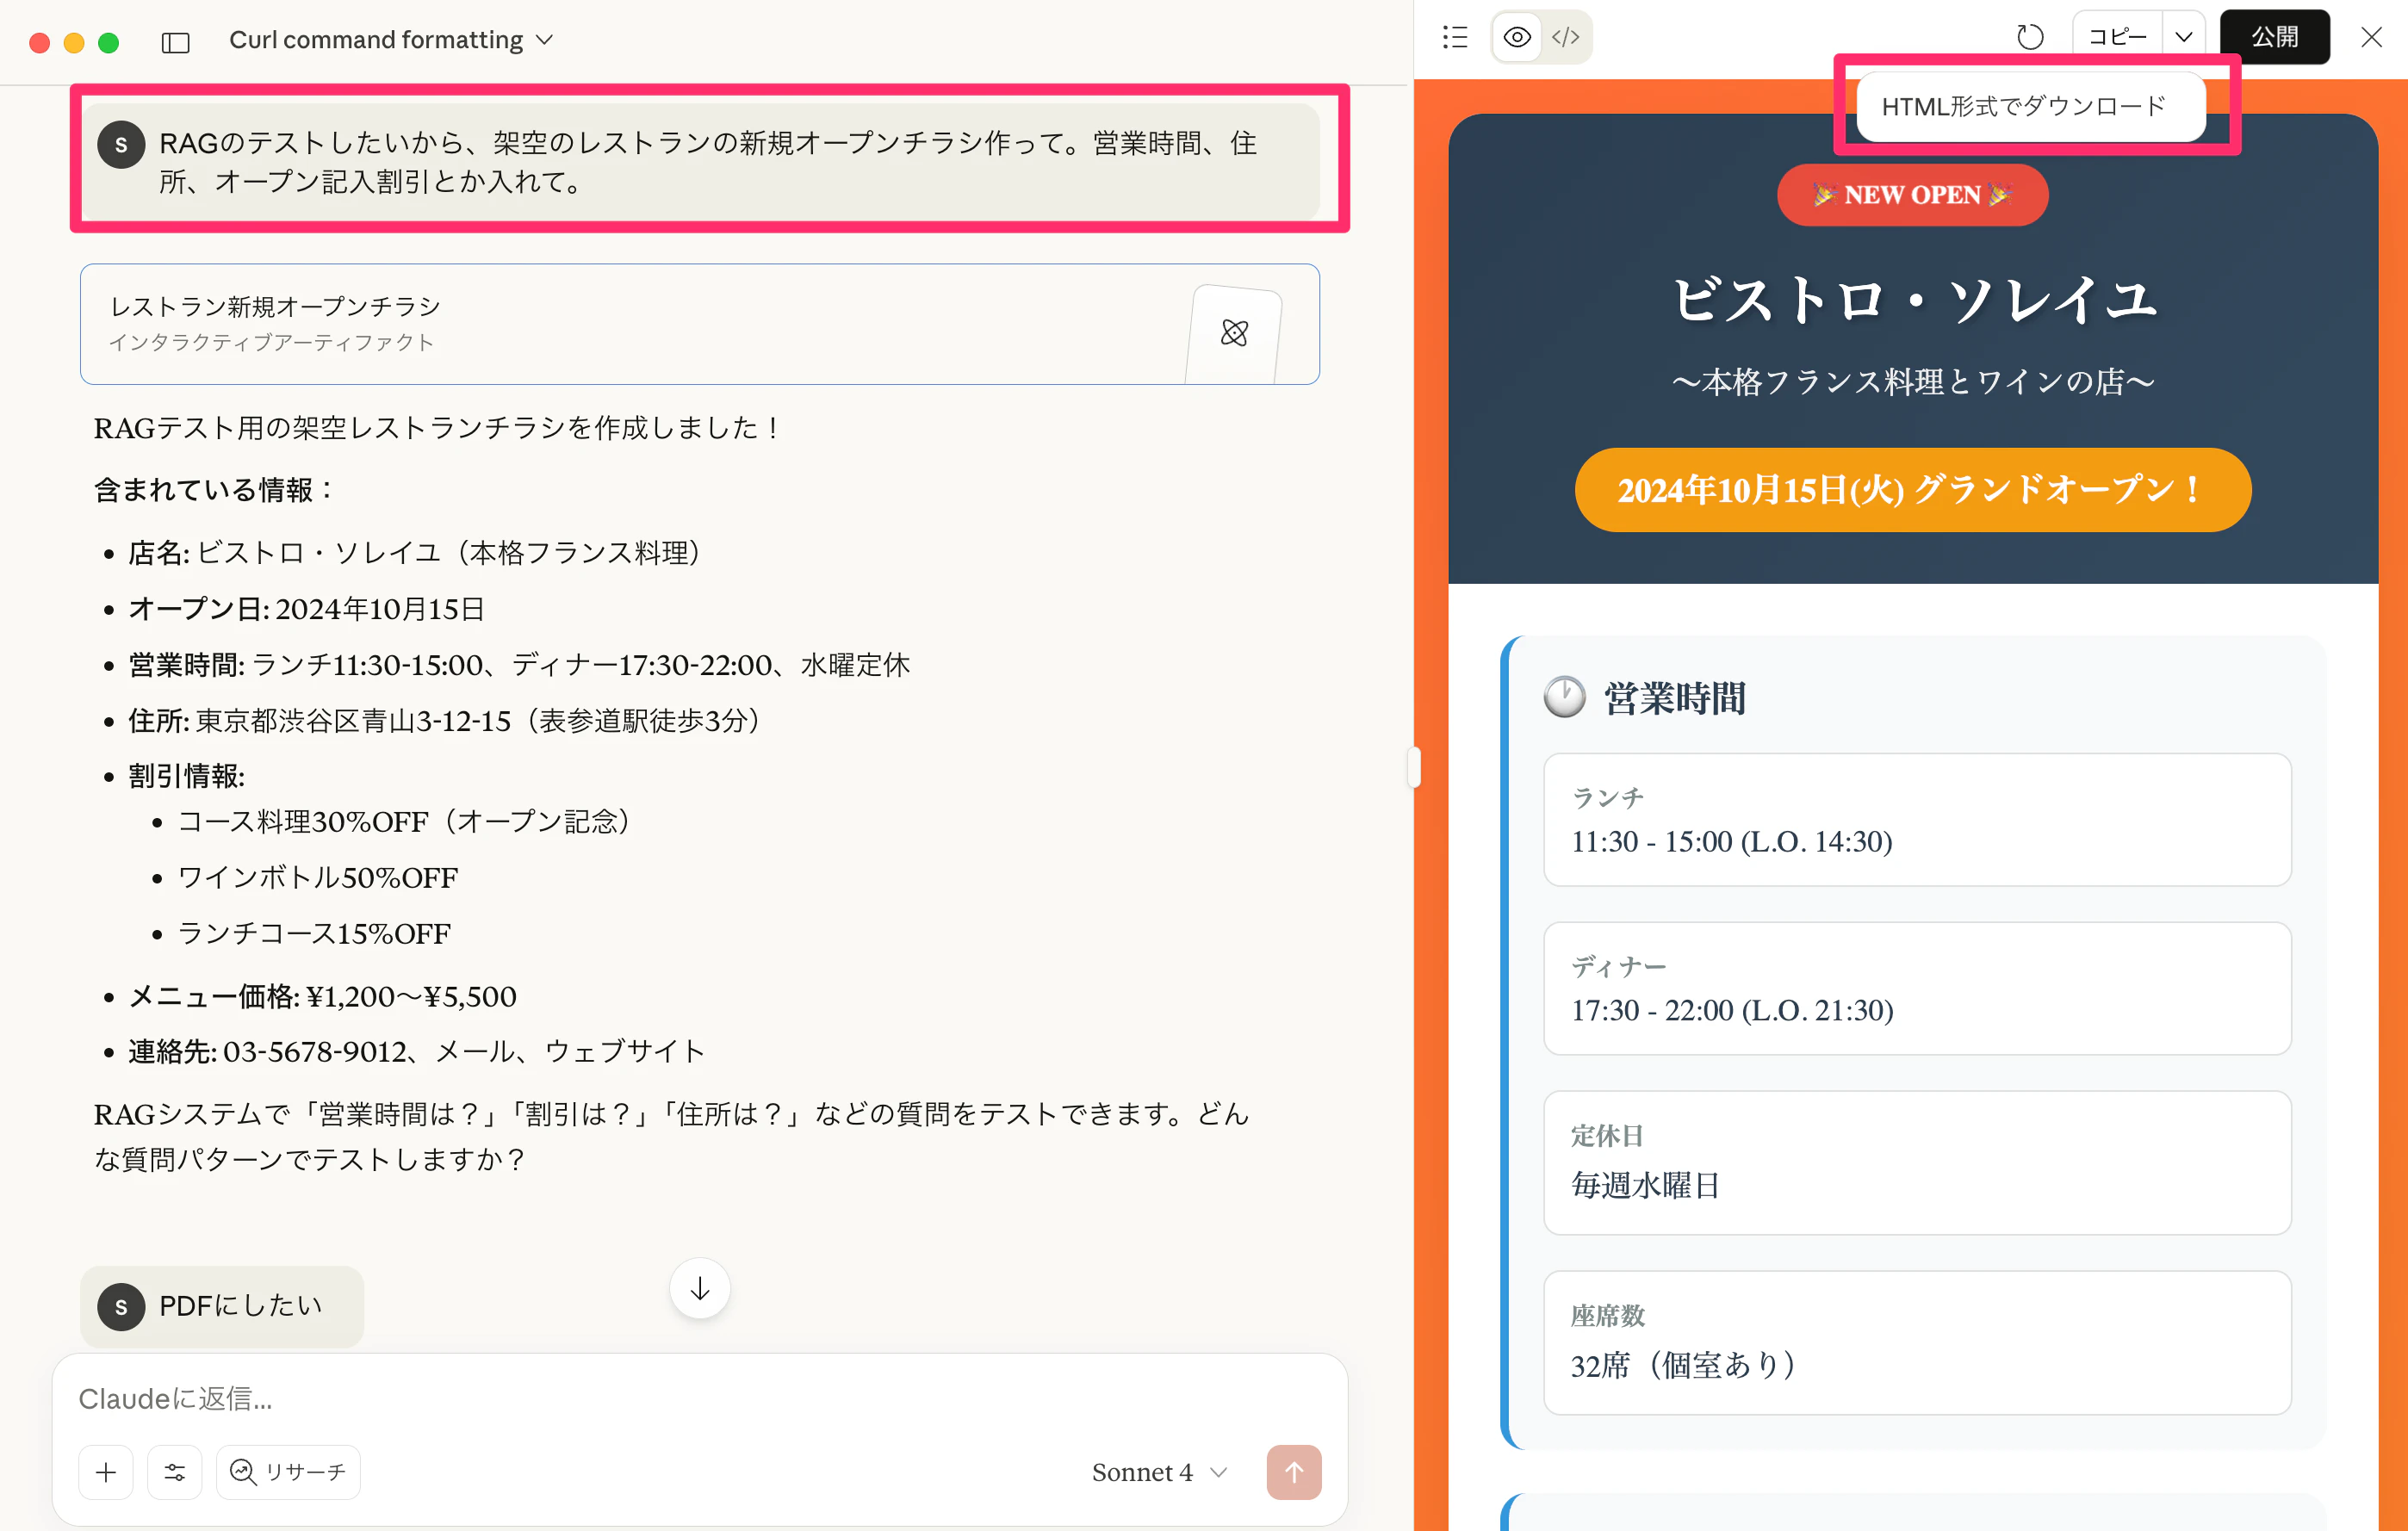The image size is (2408, 1531).
Task: Click the コピー copy button
Action: point(2117,37)
